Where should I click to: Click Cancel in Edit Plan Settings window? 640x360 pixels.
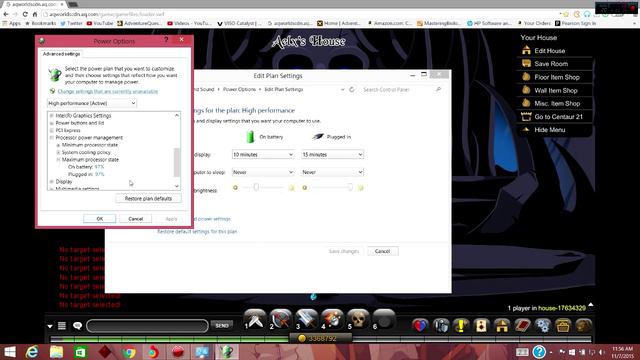[x=382, y=251]
